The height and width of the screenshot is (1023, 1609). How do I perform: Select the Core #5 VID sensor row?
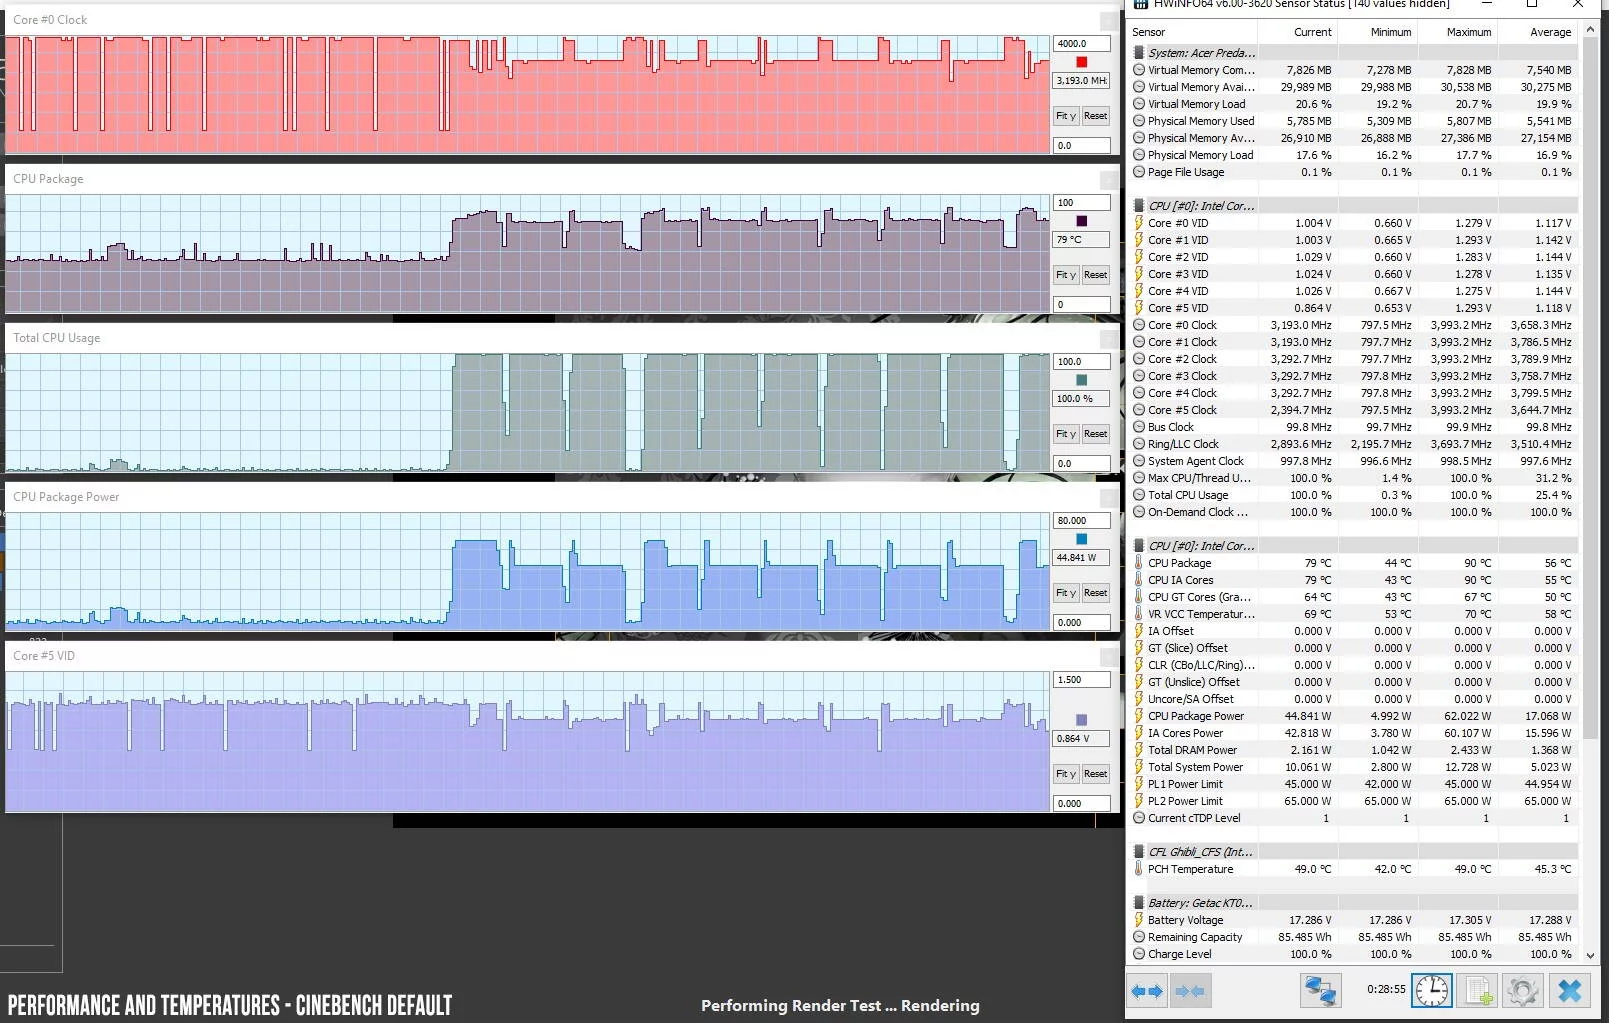point(1353,308)
